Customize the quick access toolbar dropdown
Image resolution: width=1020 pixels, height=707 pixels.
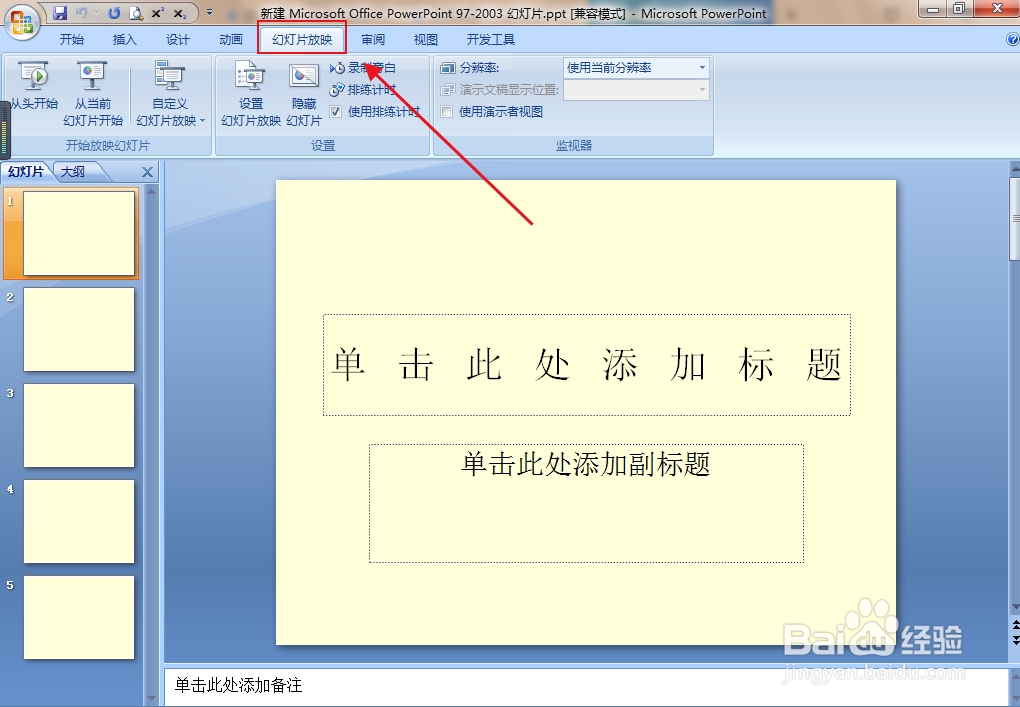coord(209,12)
